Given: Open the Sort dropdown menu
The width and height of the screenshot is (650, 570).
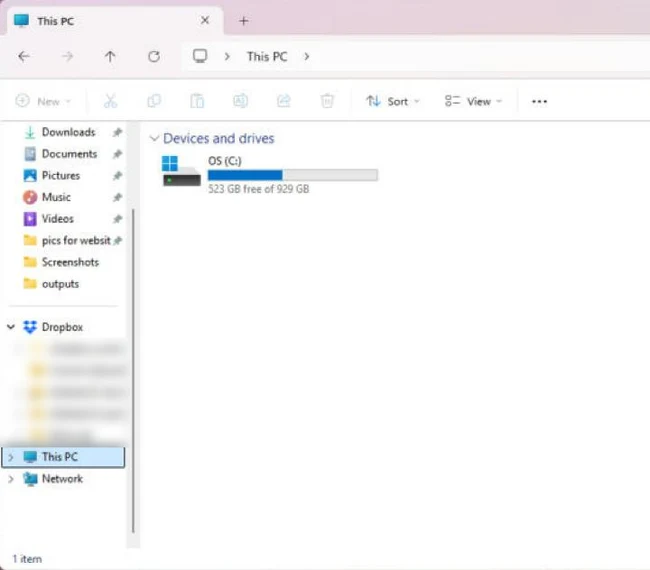Looking at the screenshot, I should pyautogui.click(x=393, y=102).
